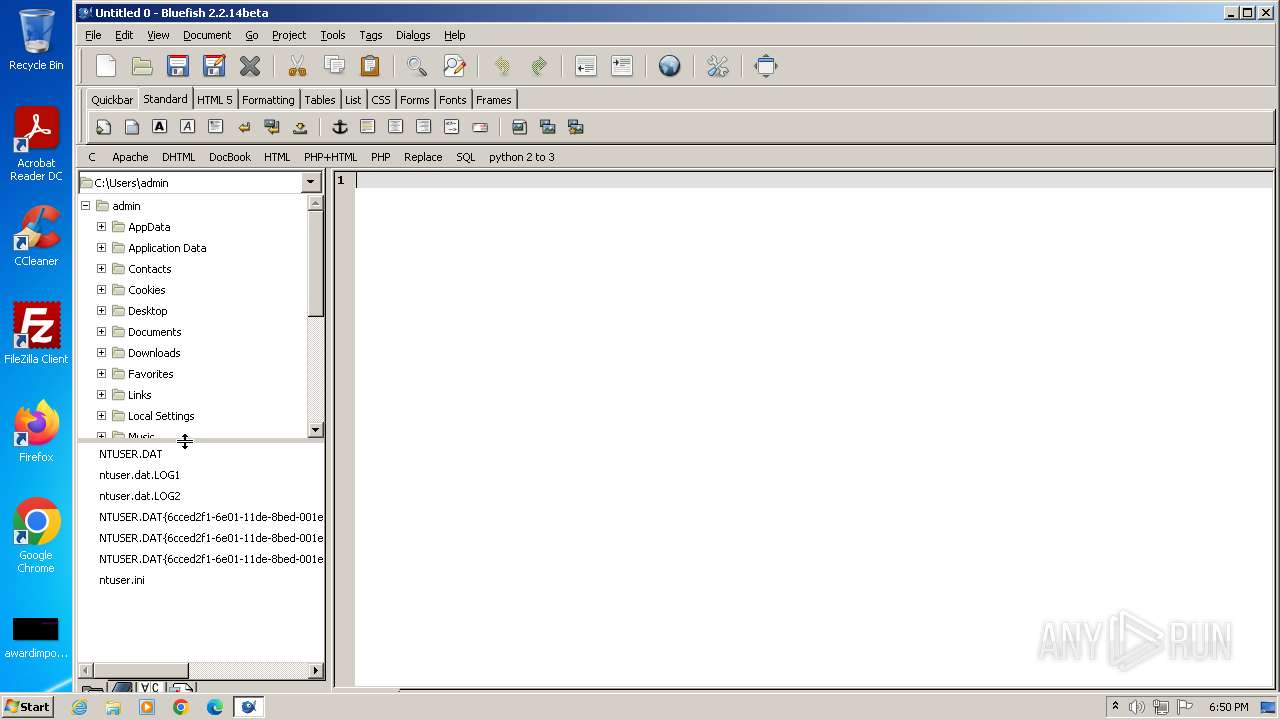The height and width of the screenshot is (720, 1280).
Task: Apply Italic tag icon
Action: click(x=187, y=127)
